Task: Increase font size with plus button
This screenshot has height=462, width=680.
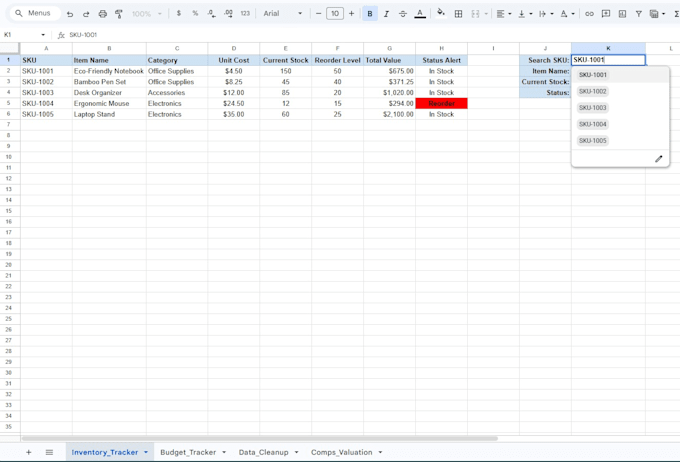Action: [x=351, y=13]
